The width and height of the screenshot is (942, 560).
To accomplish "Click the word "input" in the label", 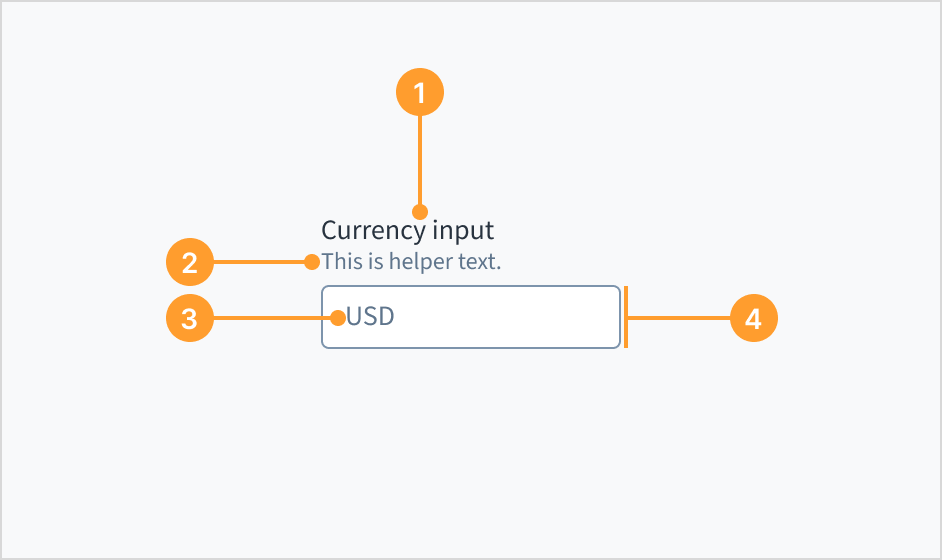I will click(463, 231).
